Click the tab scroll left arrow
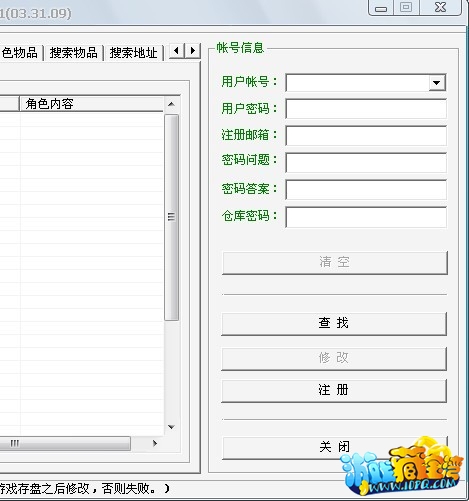 177,51
